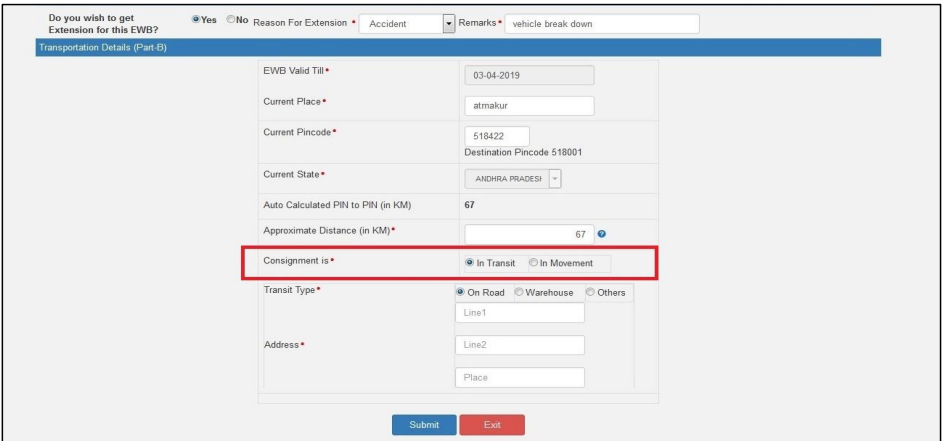Click the Current Pincode field
This screenshot has height=441, width=942.
(x=497, y=137)
